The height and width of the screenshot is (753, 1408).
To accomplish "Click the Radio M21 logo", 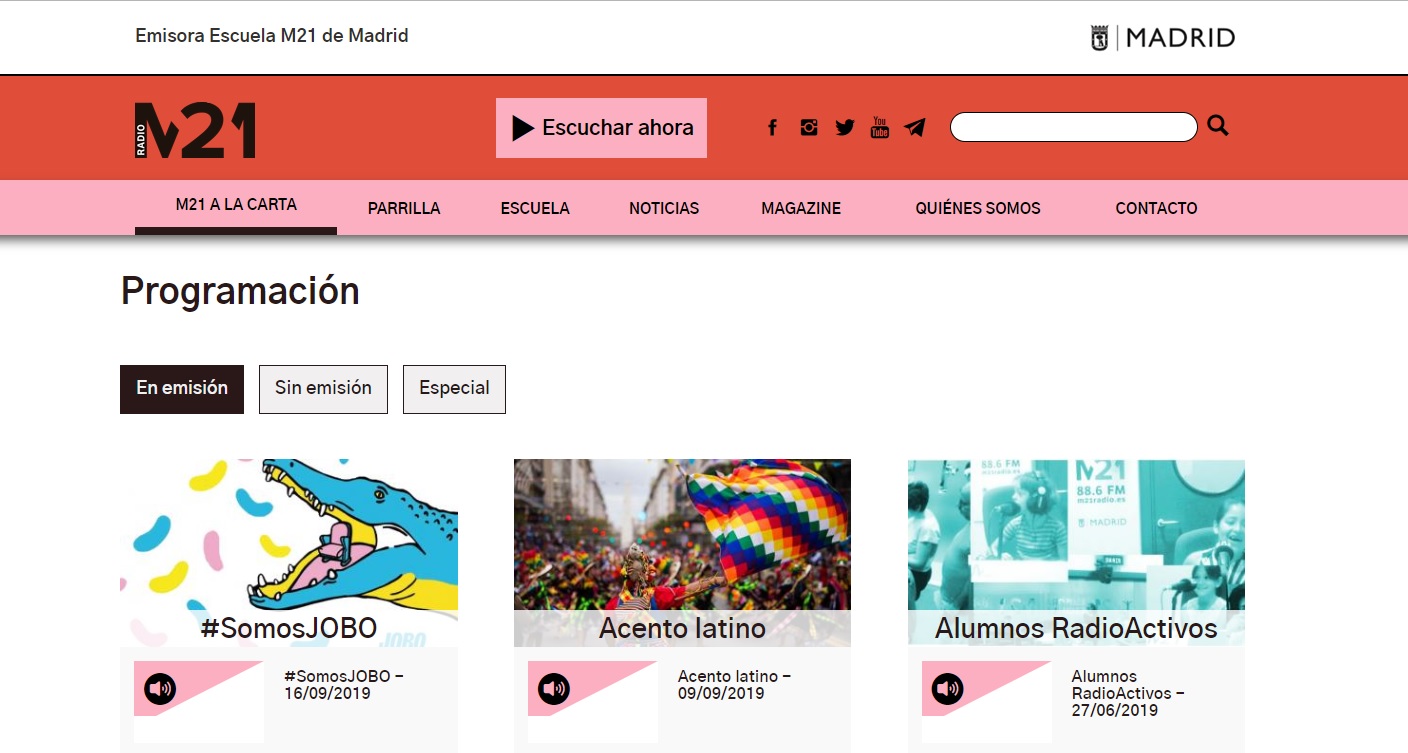I will [x=195, y=130].
